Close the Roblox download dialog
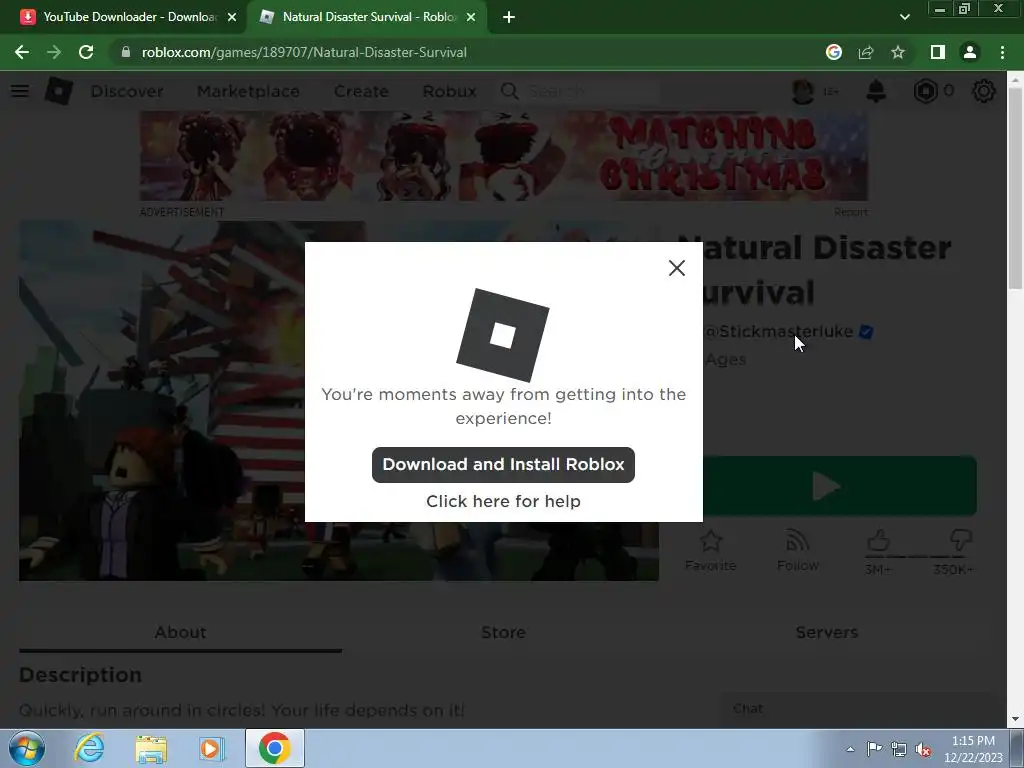Image resolution: width=1024 pixels, height=768 pixels. 677,268
